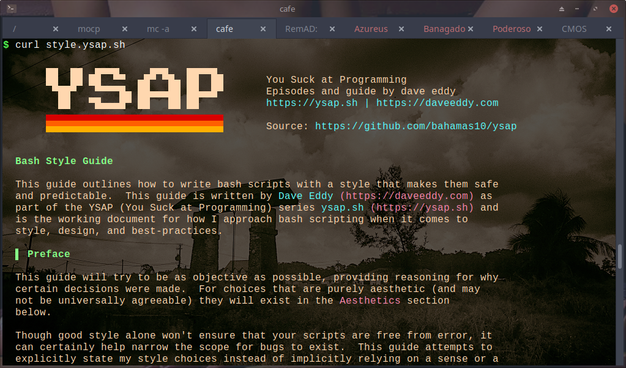Click the "cafe" window title text
Image resolution: width=626 pixels, height=368 pixels.
click(x=287, y=9)
